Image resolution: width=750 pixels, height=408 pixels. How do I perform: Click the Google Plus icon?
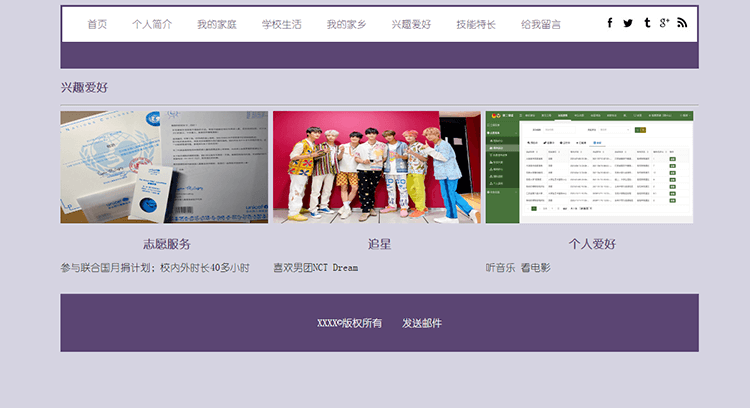(664, 23)
